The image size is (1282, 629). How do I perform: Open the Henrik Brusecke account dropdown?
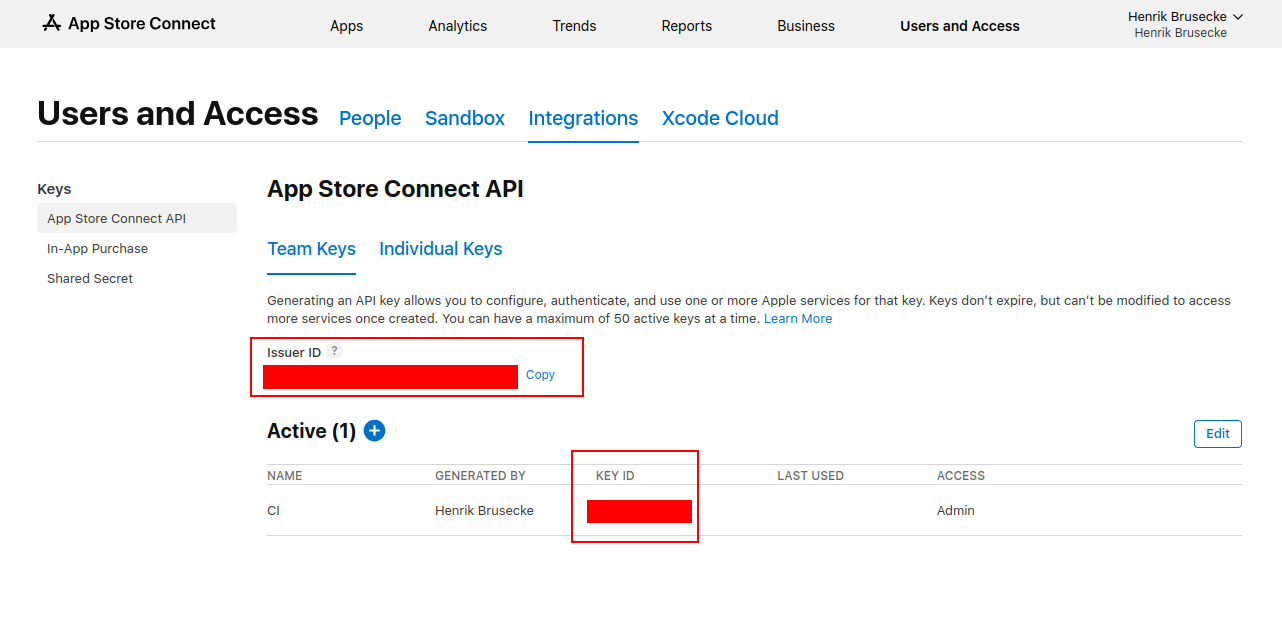1185,16
